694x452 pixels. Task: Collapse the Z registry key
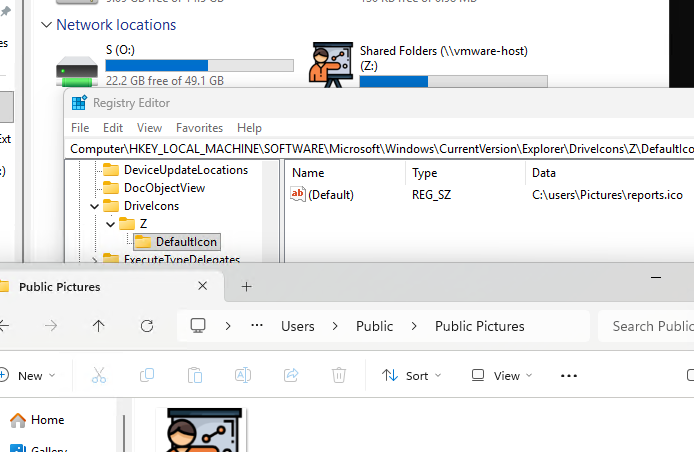[109, 224]
